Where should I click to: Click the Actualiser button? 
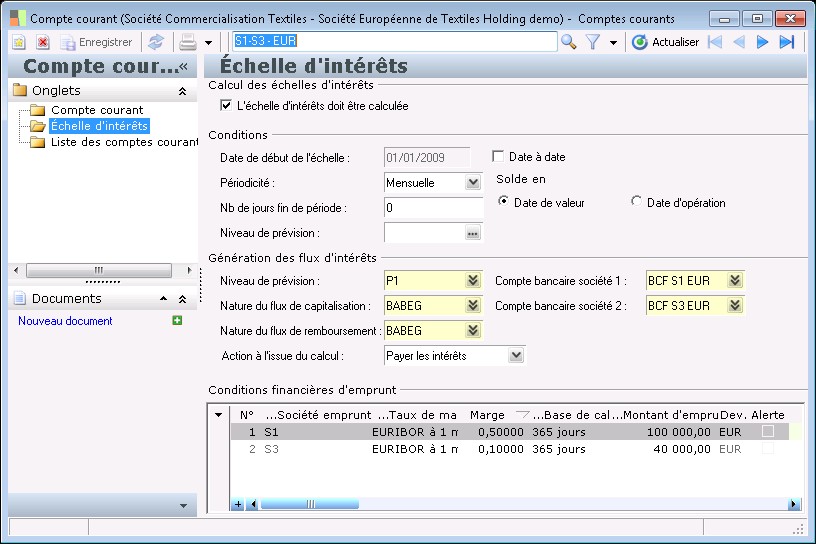[x=666, y=42]
